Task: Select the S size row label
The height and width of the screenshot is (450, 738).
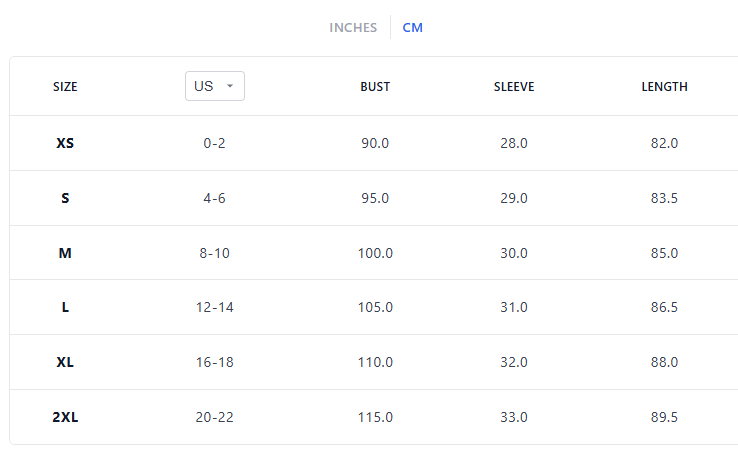Action: point(65,198)
